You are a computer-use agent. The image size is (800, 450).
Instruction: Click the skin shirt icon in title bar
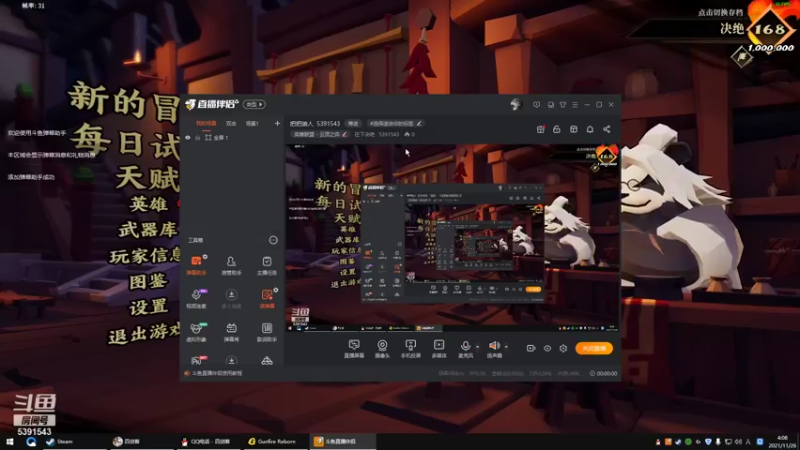(563, 105)
